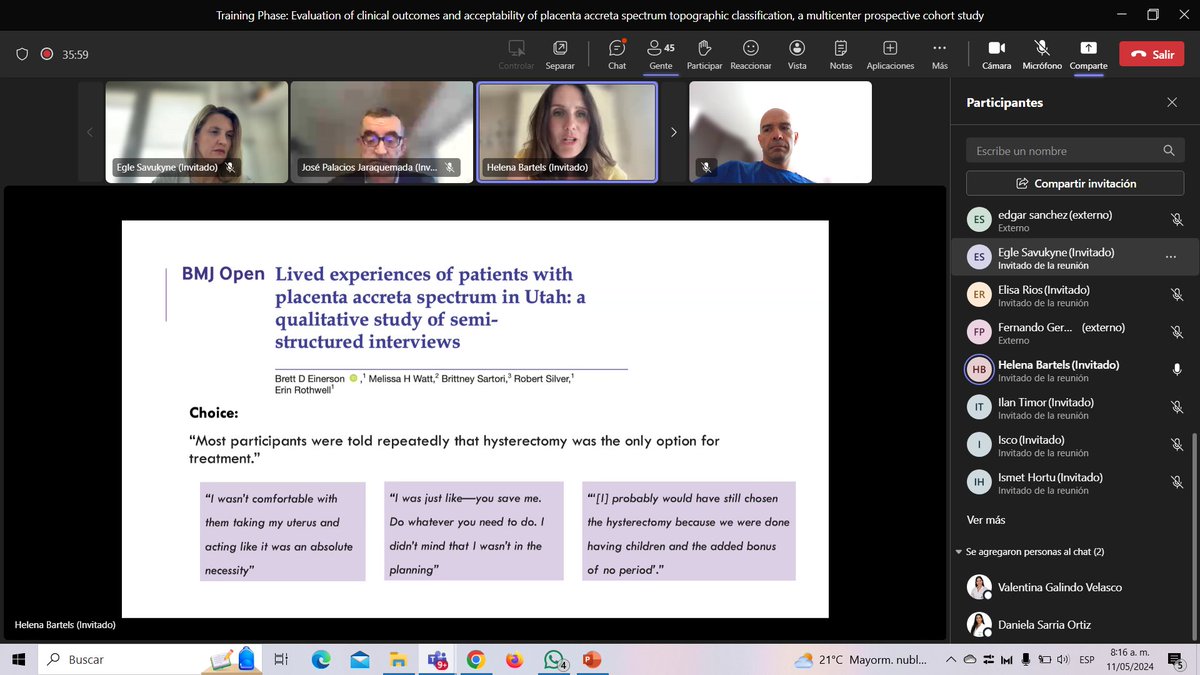Show previous video participants with left arrow
1200x675 pixels.
(x=89, y=132)
